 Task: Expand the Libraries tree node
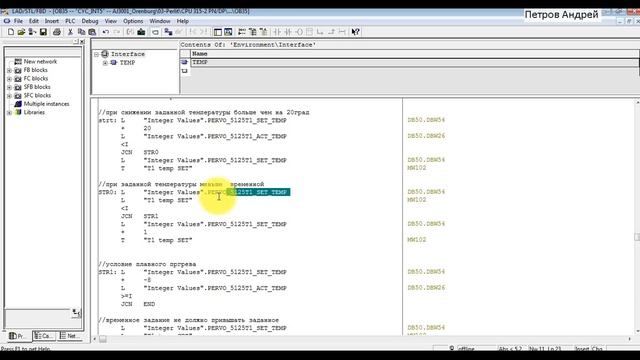(x=9, y=113)
